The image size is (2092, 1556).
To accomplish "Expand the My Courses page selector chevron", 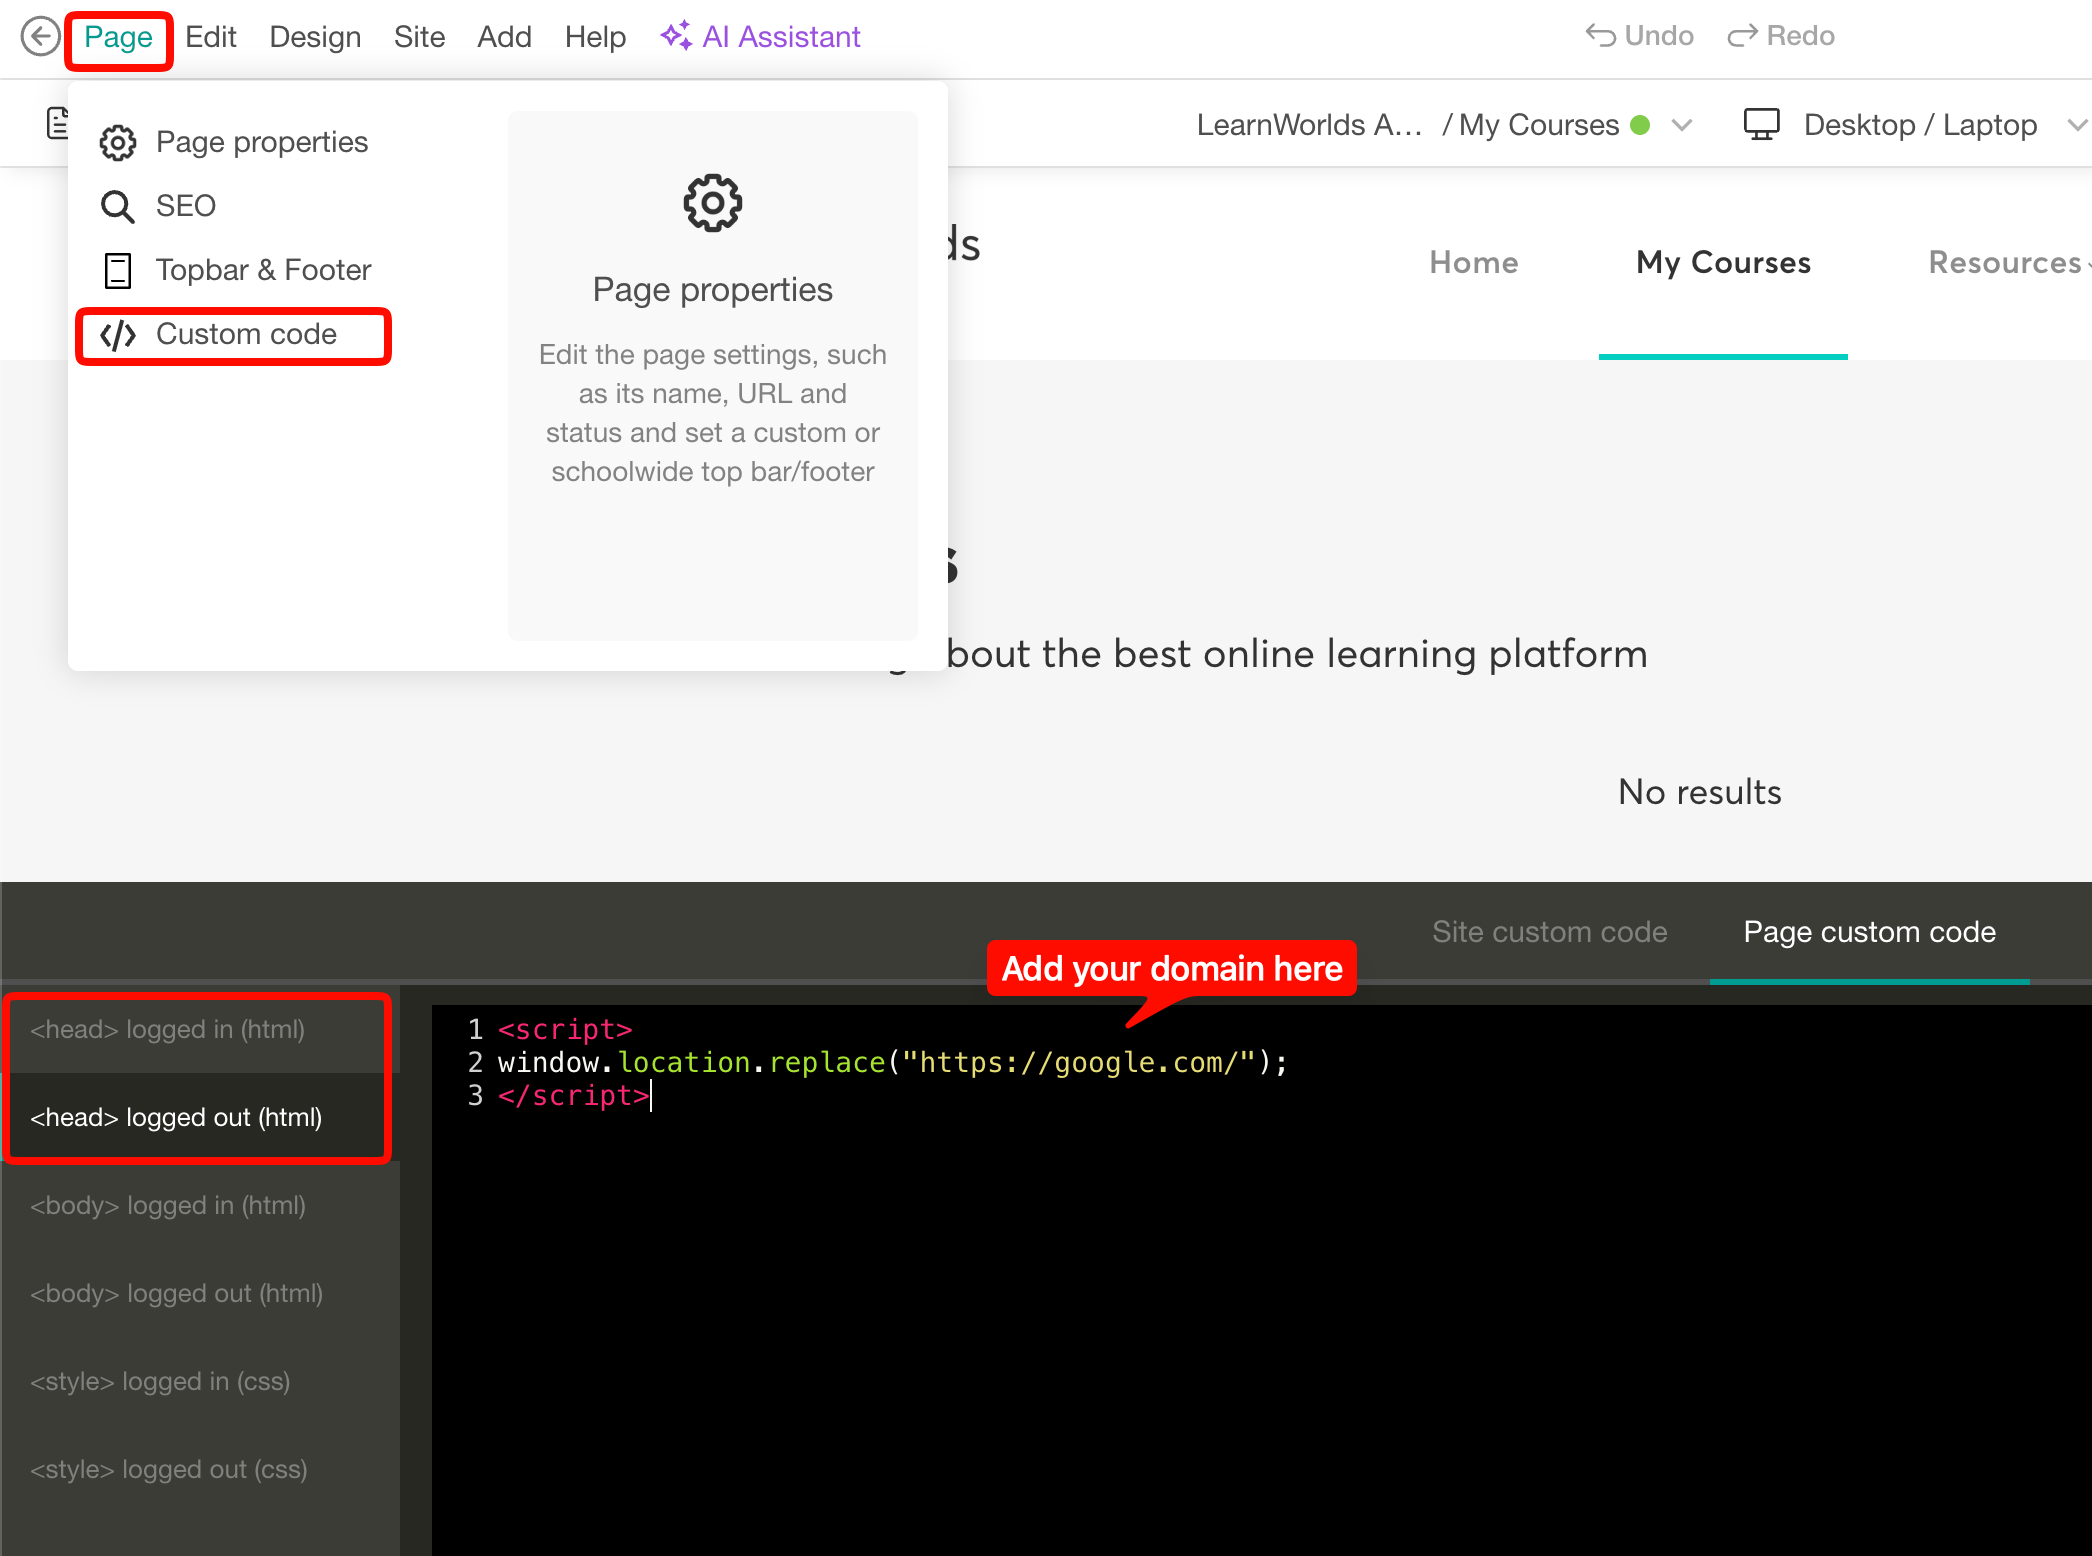I will tap(1682, 125).
